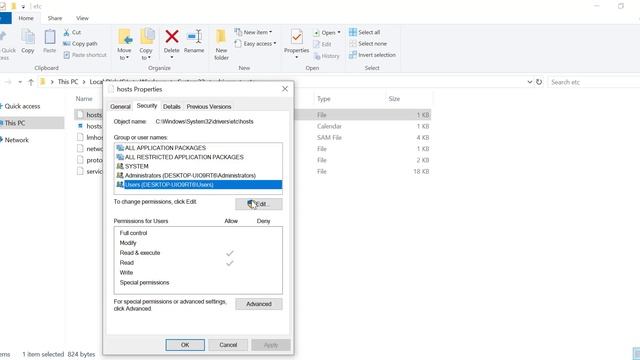
Task: Click This PC in address breadcrumb
Action: [x=68, y=82]
